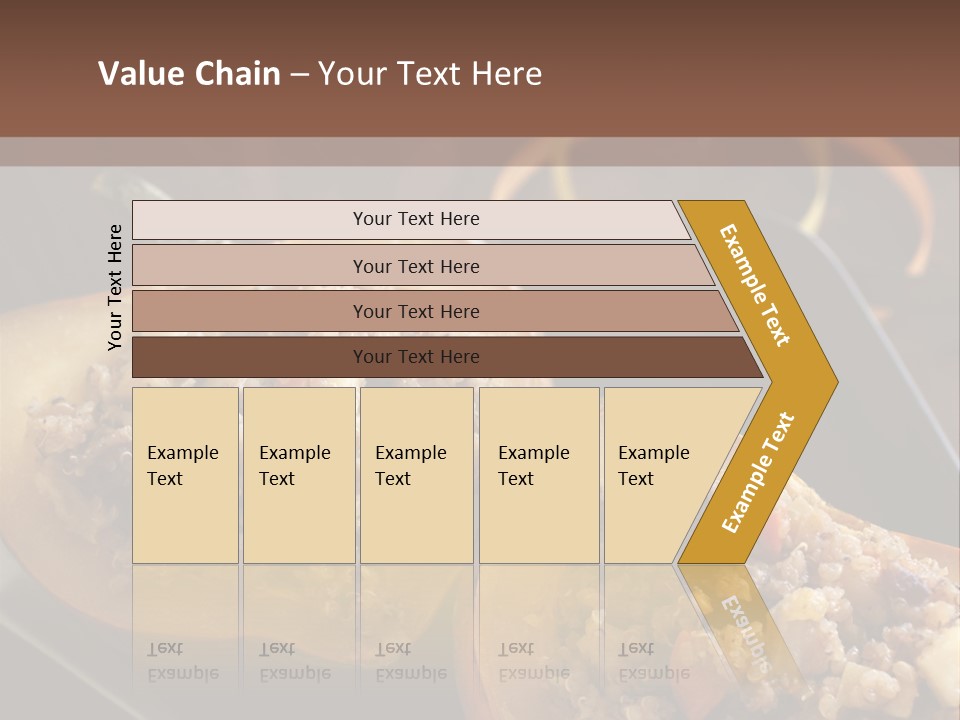
Task: Click the second 'Your Text Here' bar from top
Action: [x=415, y=266]
